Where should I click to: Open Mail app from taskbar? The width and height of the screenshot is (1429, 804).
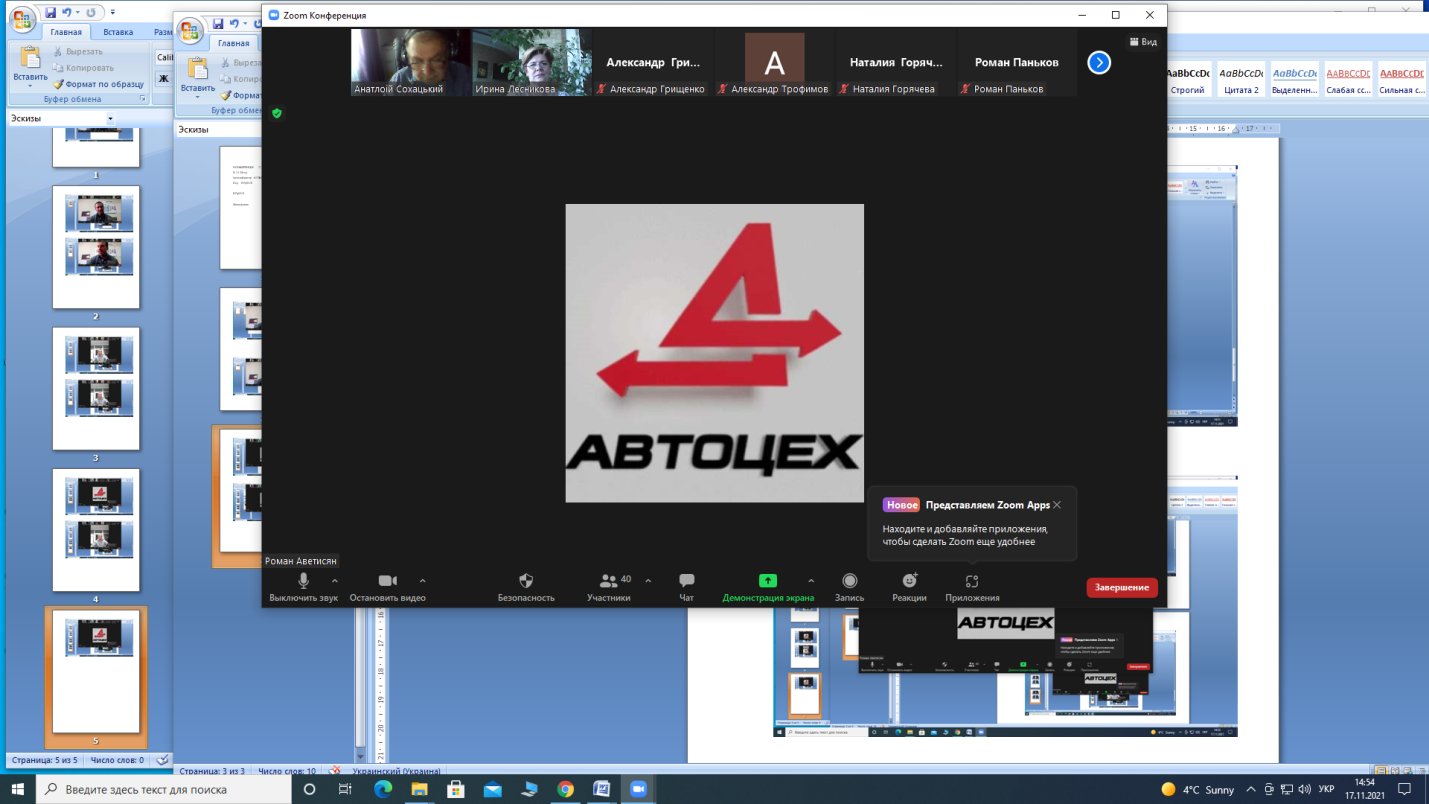click(x=492, y=790)
